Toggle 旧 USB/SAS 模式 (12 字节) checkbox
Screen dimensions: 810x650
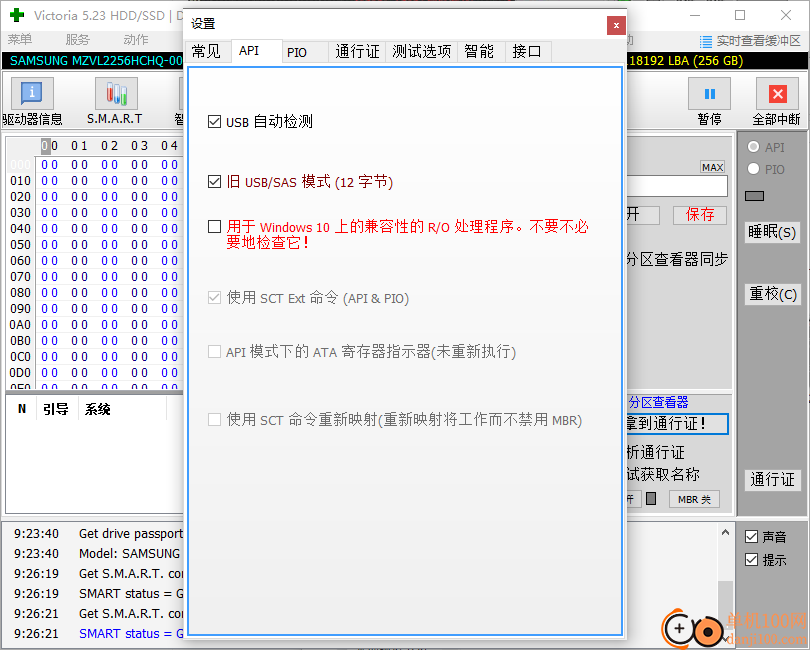point(214,182)
